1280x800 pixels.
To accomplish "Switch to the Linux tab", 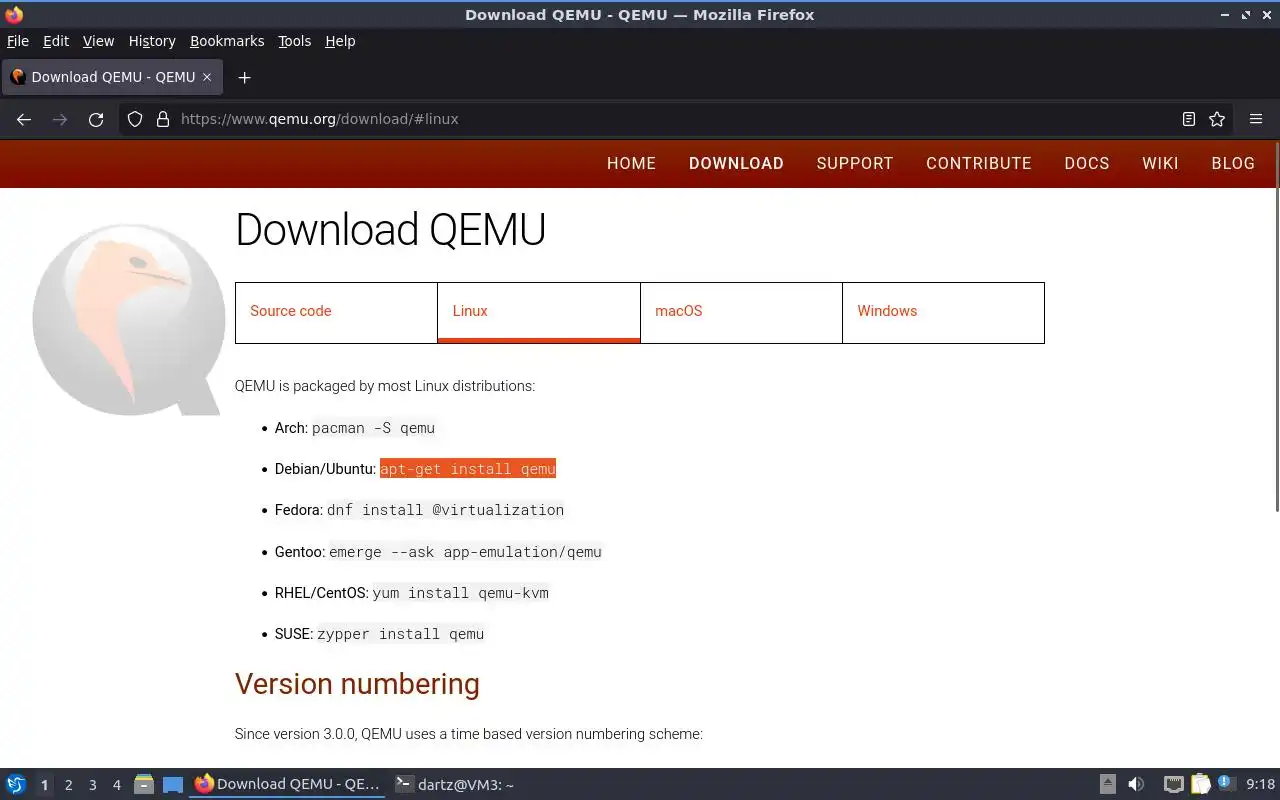I will click(x=539, y=312).
